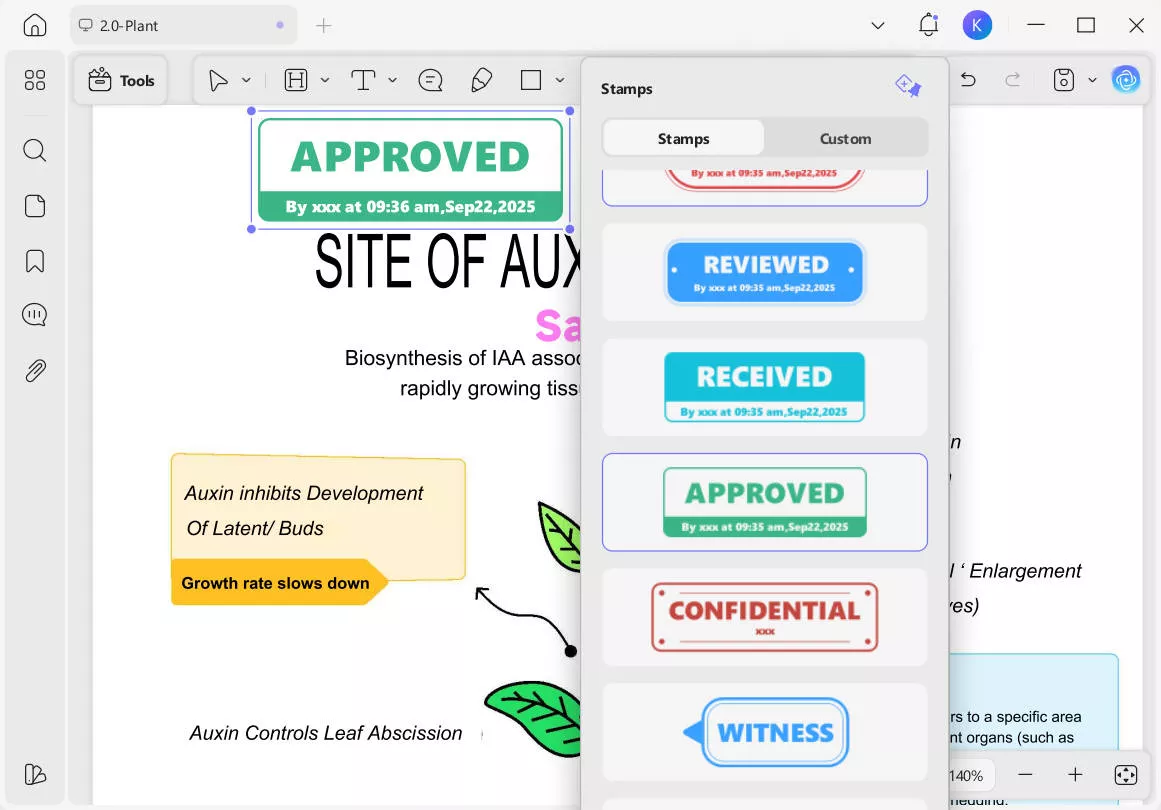Open the Tools button

(121, 81)
